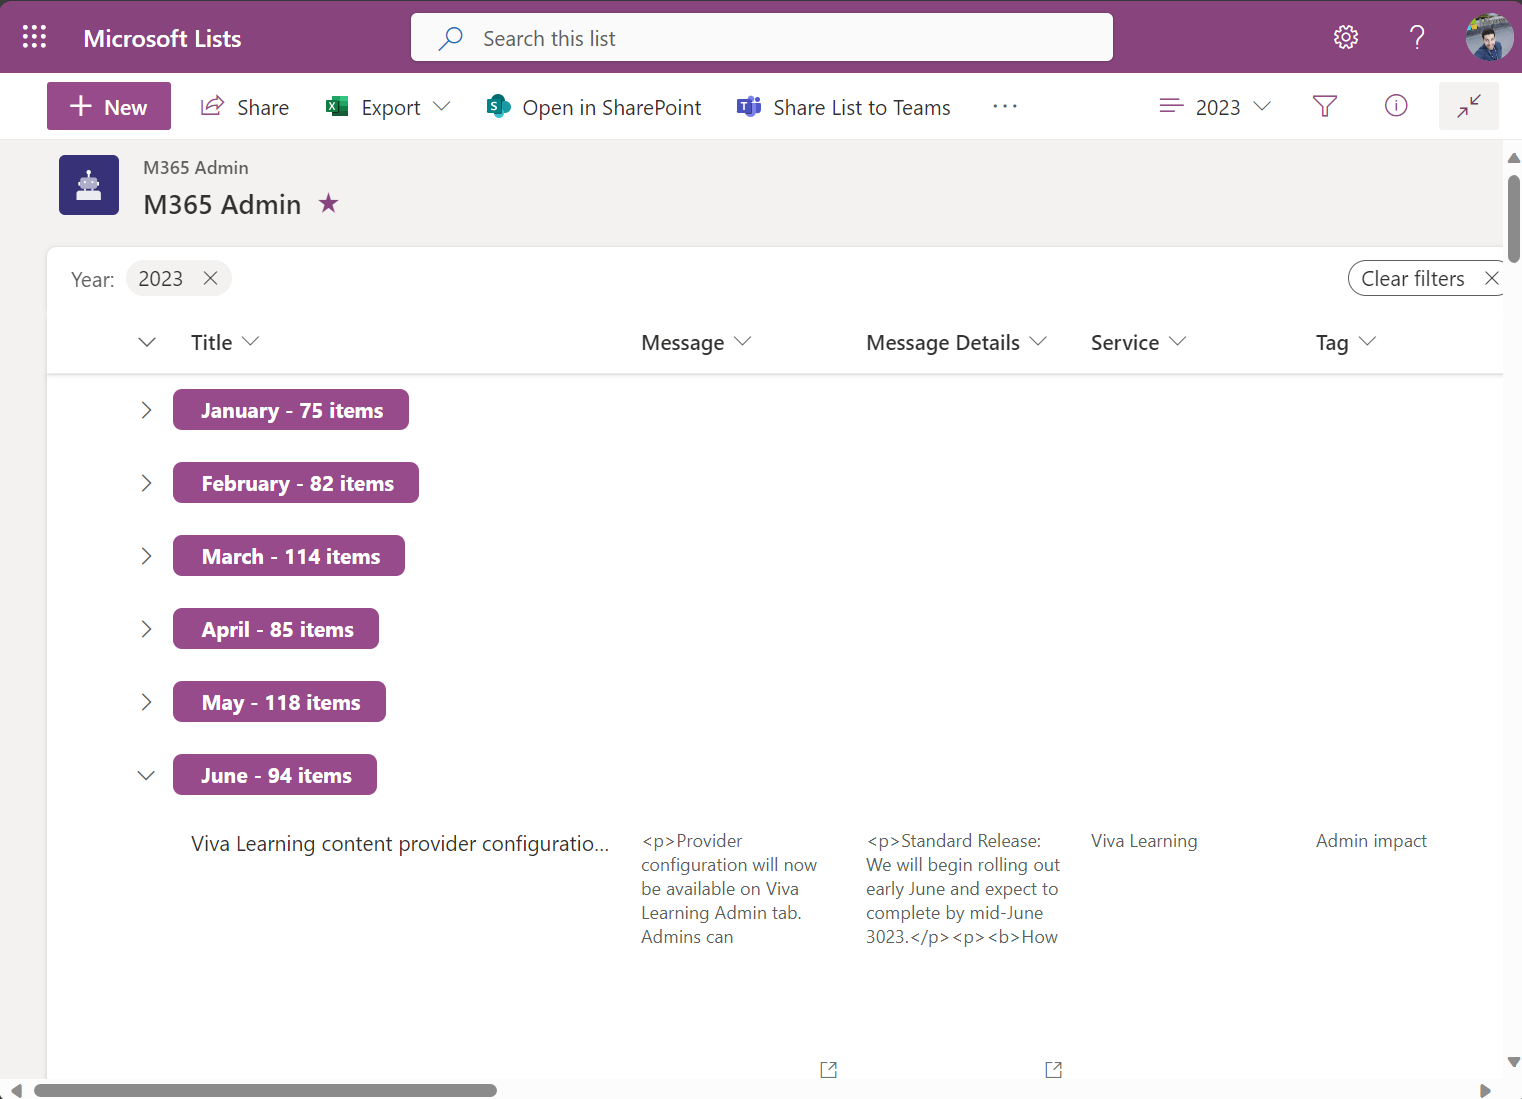Open Lists settings via the gear icon

click(1346, 36)
